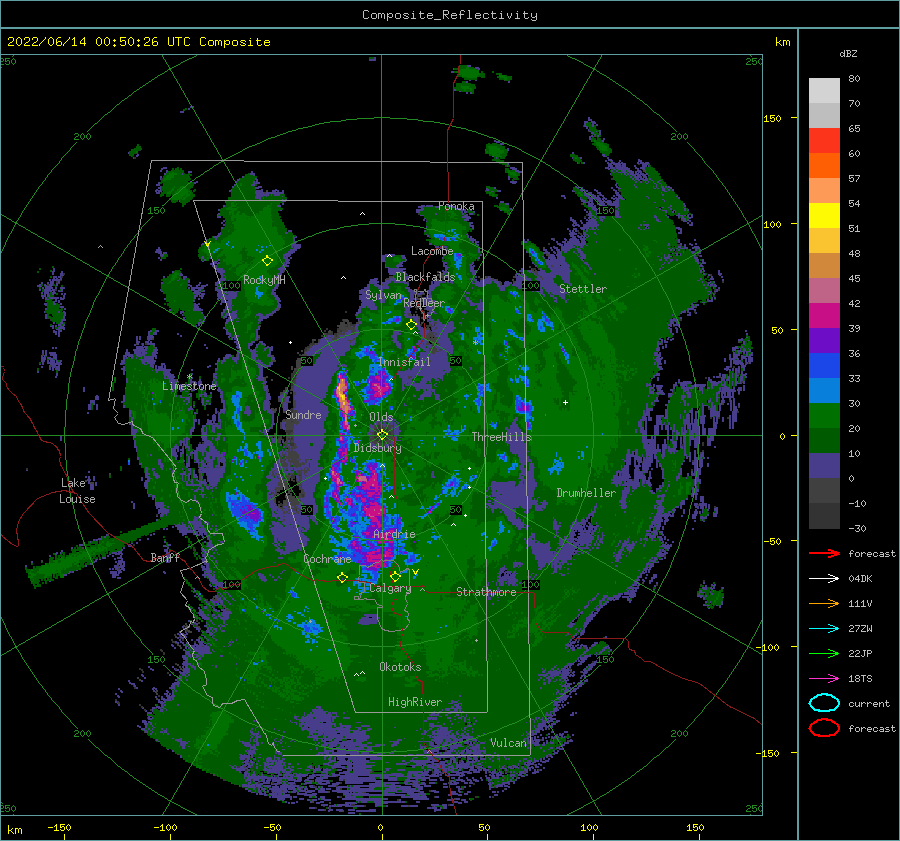Click the RedDeer city label
900x841 pixels.
click(424, 303)
